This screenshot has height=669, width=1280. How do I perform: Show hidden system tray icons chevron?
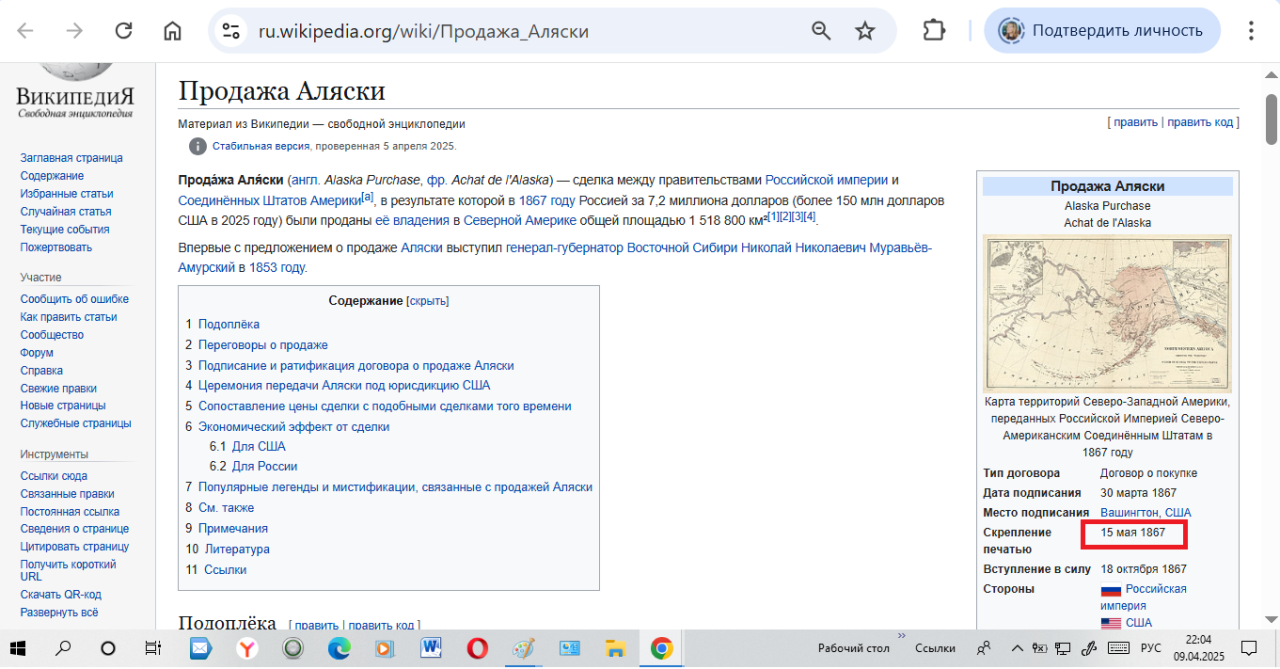1017,648
